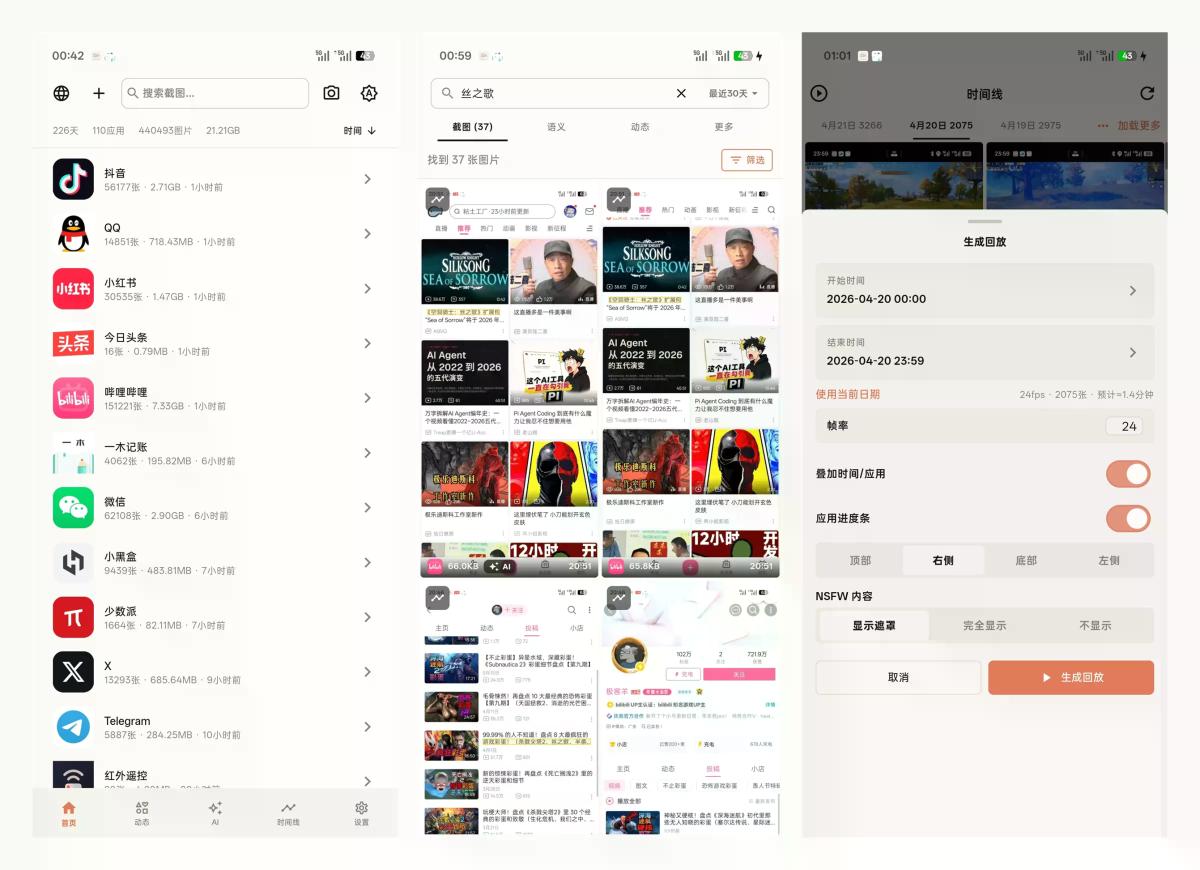Open the 65.8KB screenshot thumbnail
Image resolution: width=1200 pixels, height=870 pixels.
click(691, 381)
